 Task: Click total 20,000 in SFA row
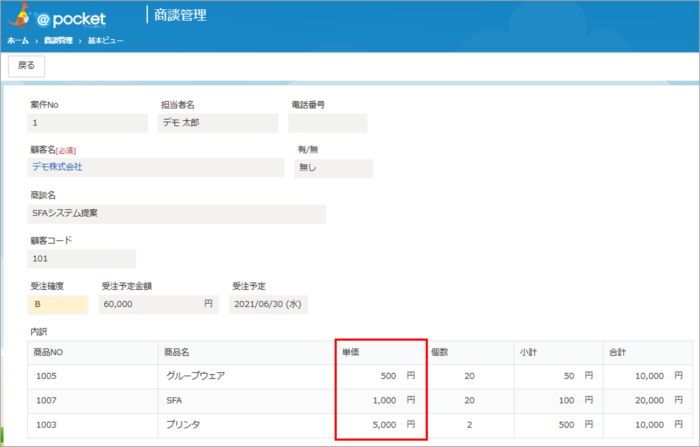648,401
